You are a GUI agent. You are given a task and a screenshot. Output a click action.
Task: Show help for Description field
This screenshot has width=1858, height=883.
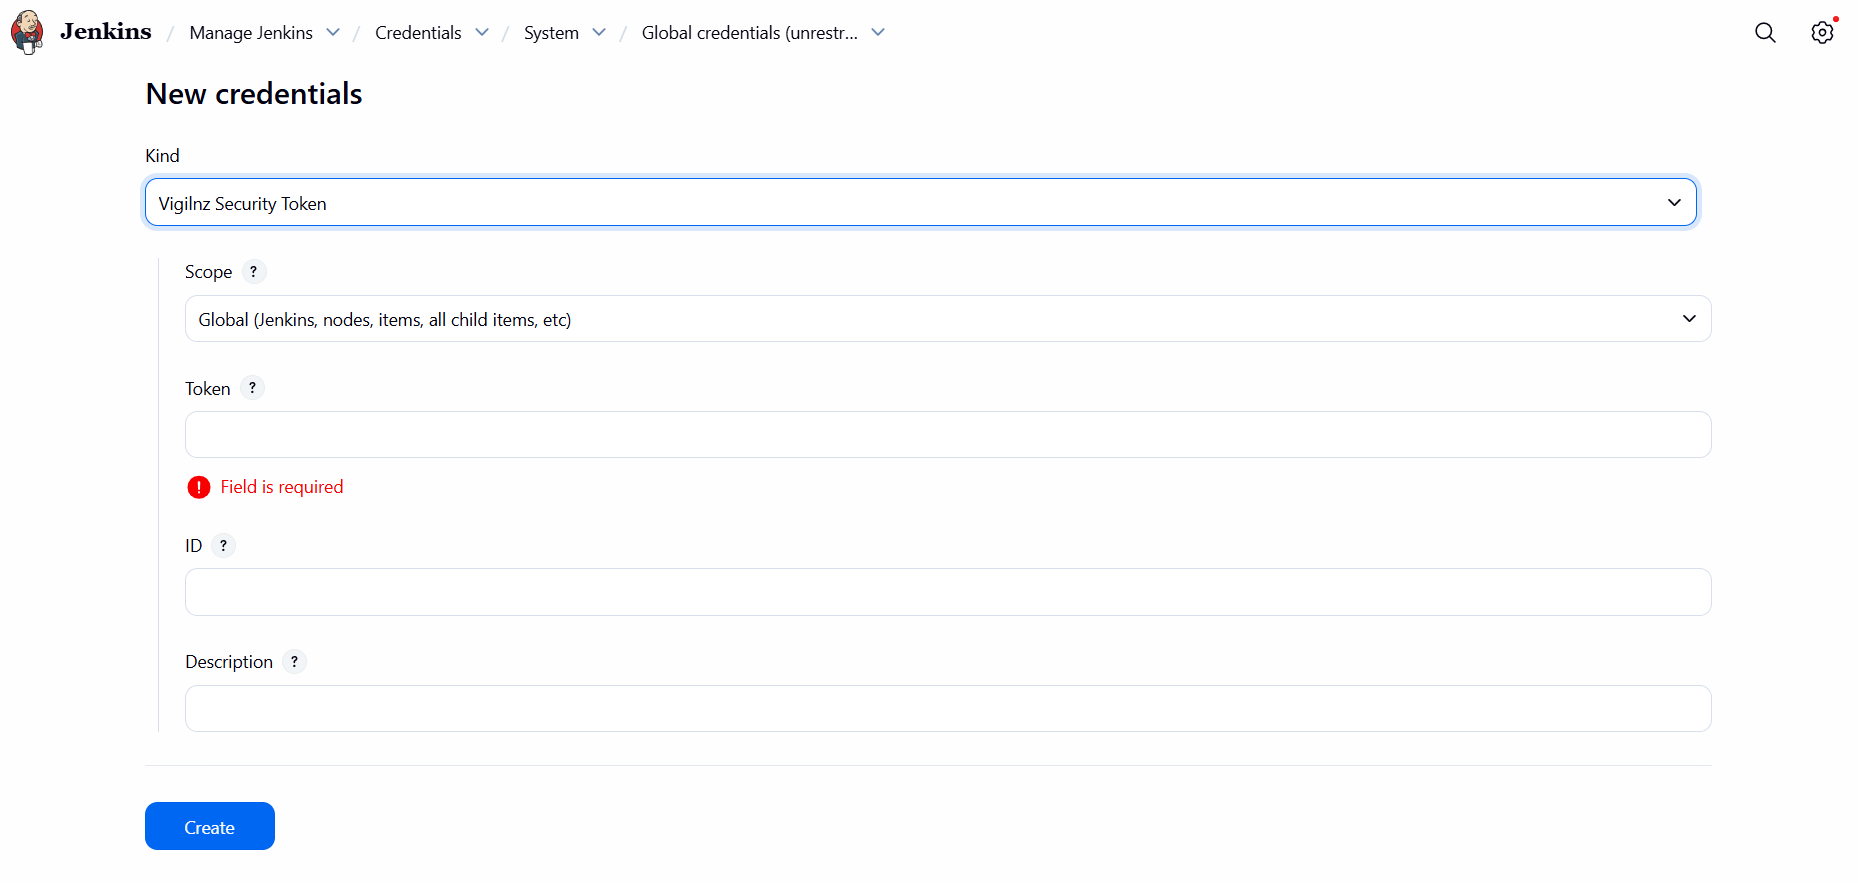coord(294,661)
